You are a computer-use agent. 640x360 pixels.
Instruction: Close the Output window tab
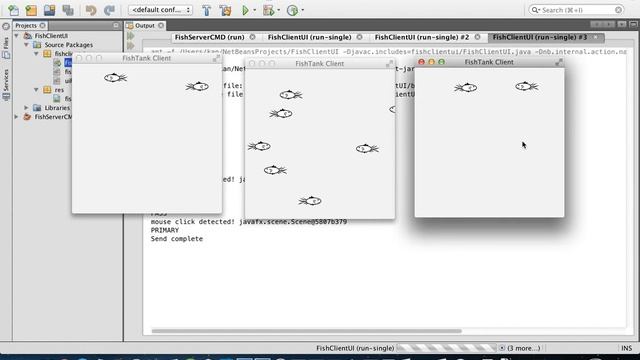161,25
